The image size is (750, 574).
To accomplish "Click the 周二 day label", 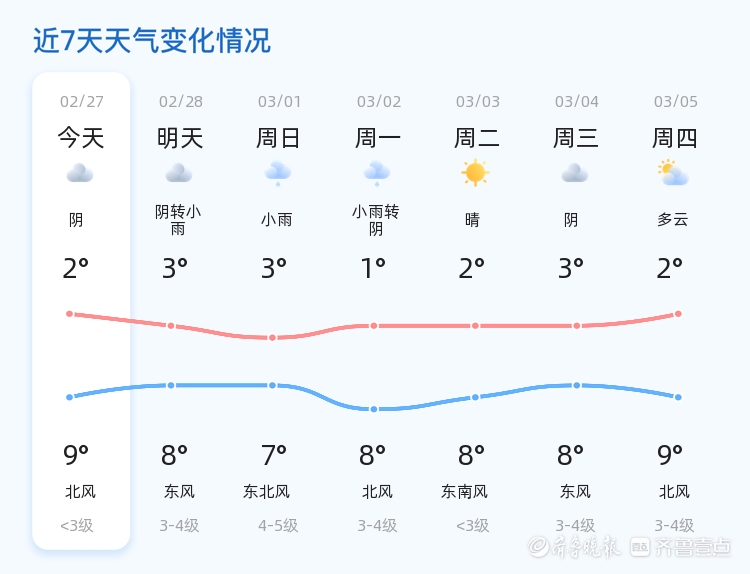I will (477, 138).
